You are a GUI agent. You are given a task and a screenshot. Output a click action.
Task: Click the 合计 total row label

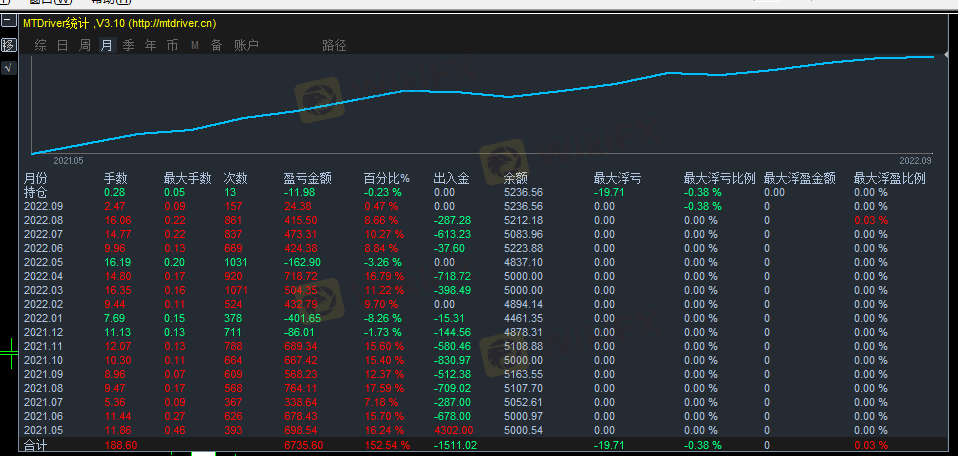(35, 444)
